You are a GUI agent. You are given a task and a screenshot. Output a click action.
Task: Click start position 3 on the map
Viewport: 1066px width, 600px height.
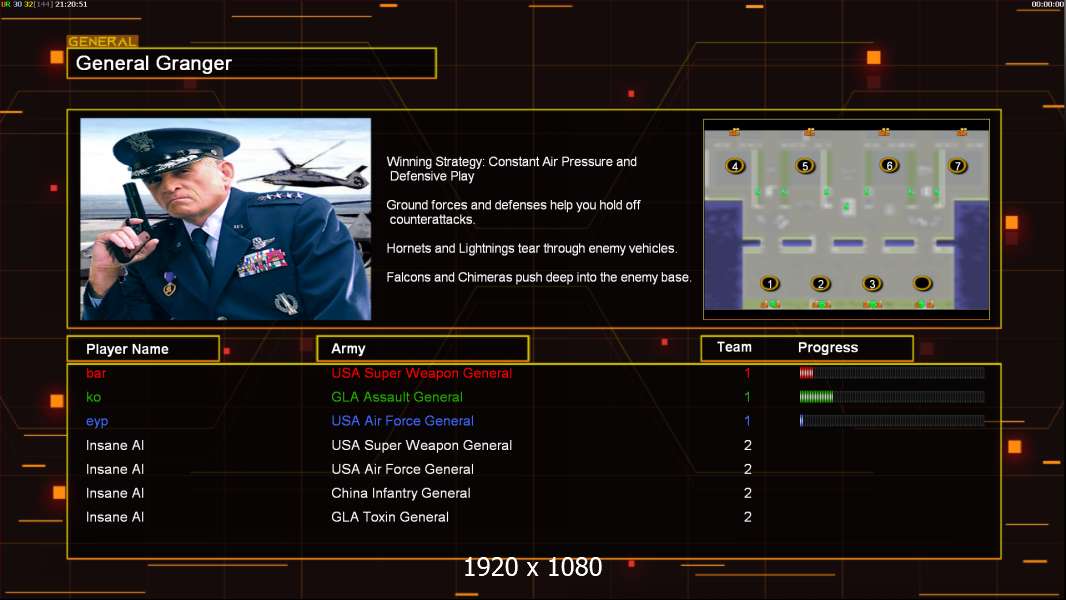[x=872, y=283]
